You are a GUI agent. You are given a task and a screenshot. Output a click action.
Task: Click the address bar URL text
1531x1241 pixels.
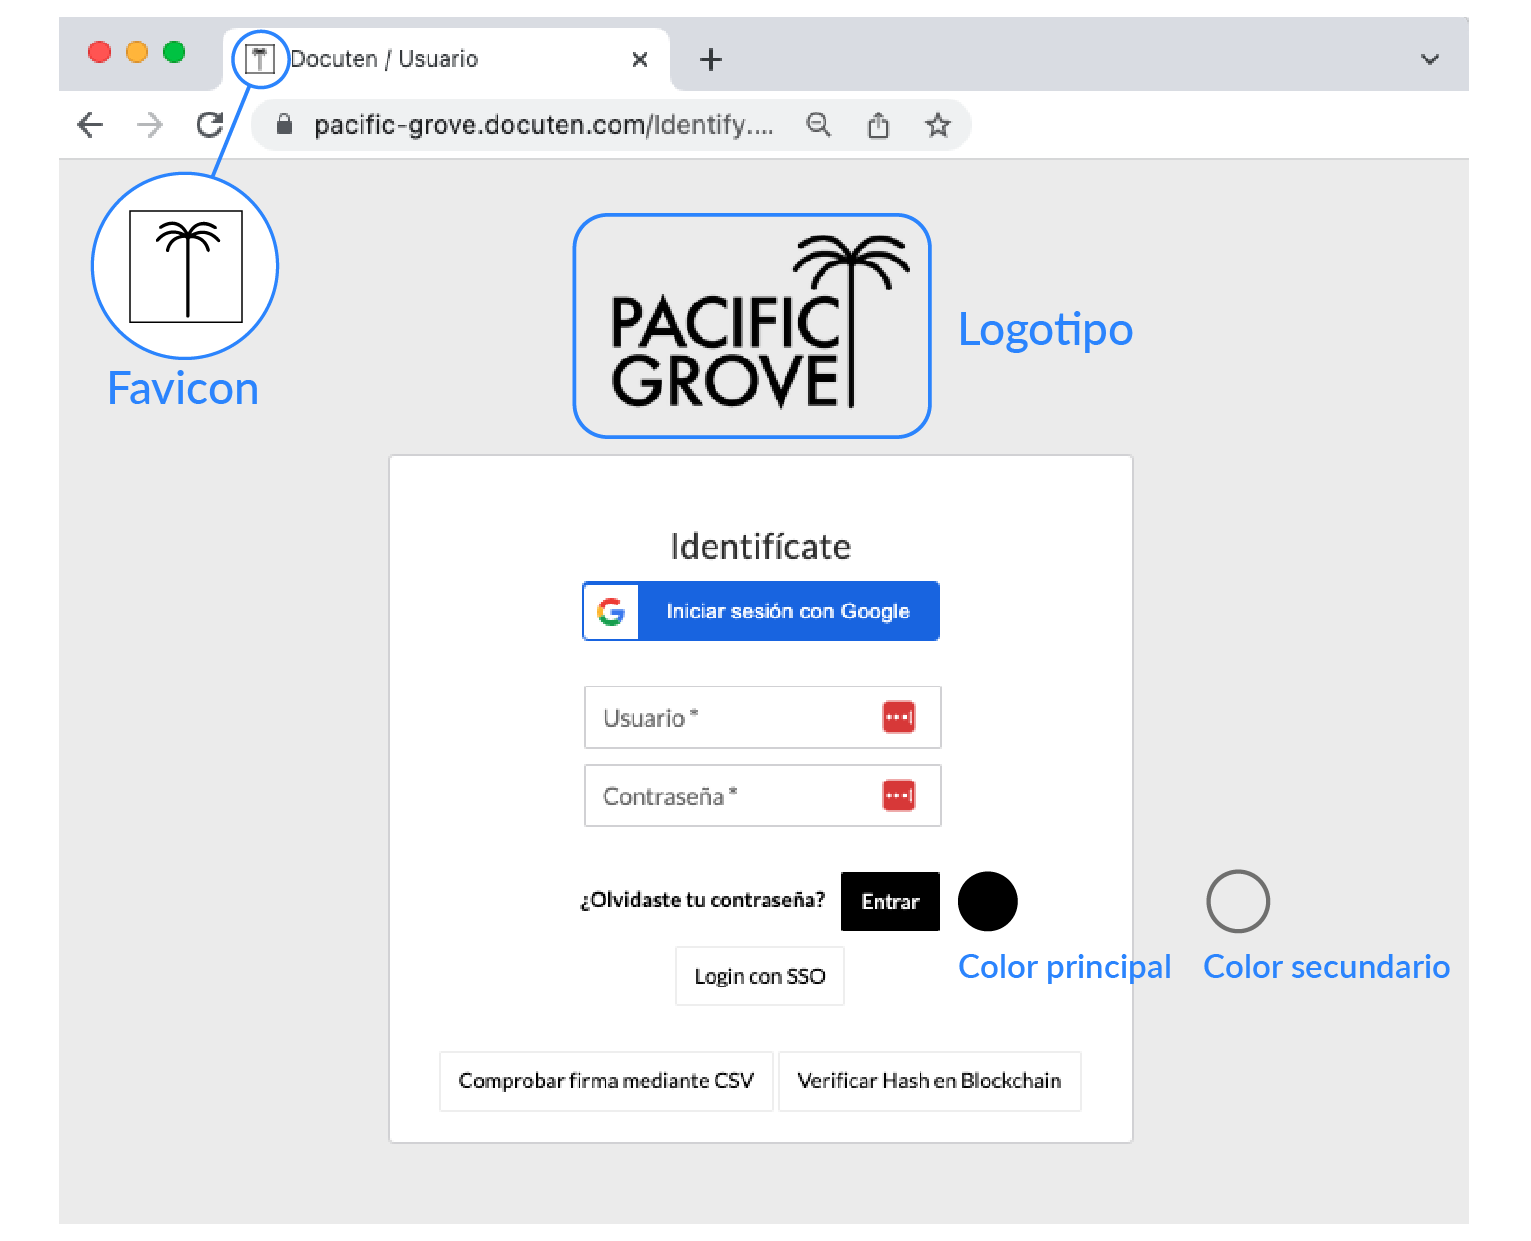(x=544, y=125)
